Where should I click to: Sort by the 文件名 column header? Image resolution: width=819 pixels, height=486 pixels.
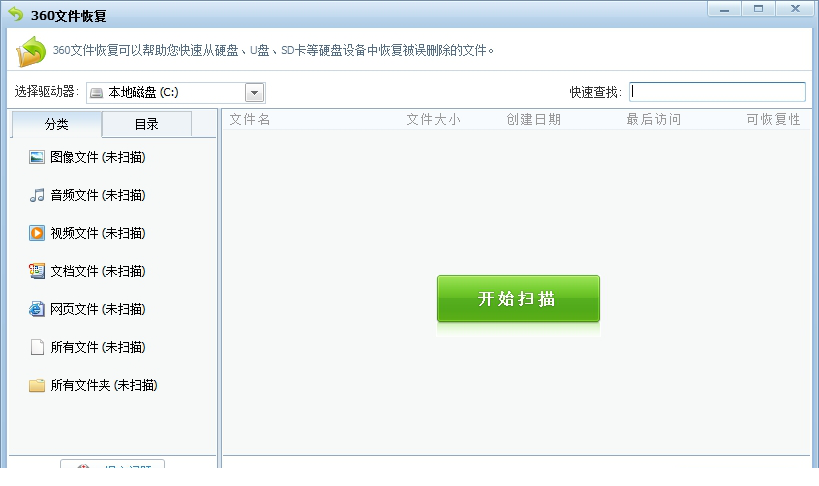250,120
